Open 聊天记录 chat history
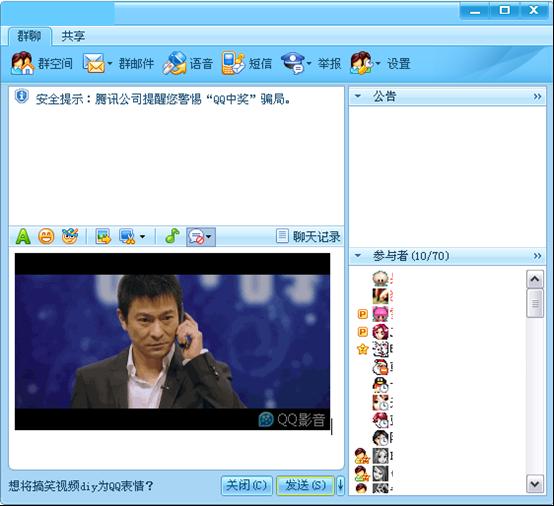554x506 pixels. click(308, 236)
